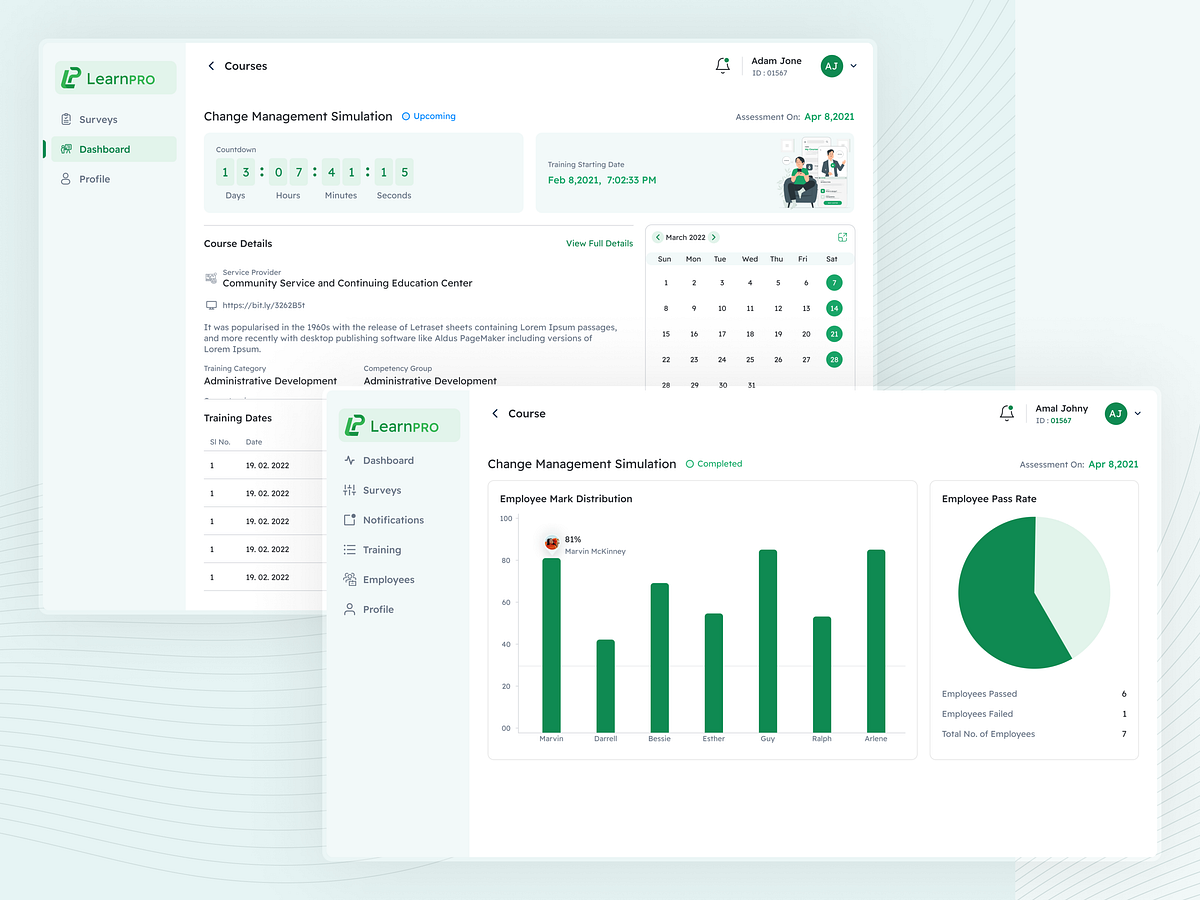1200x900 pixels.
Task: Select March 21 on the calendar
Action: pyautogui.click(x=834, y=333)
